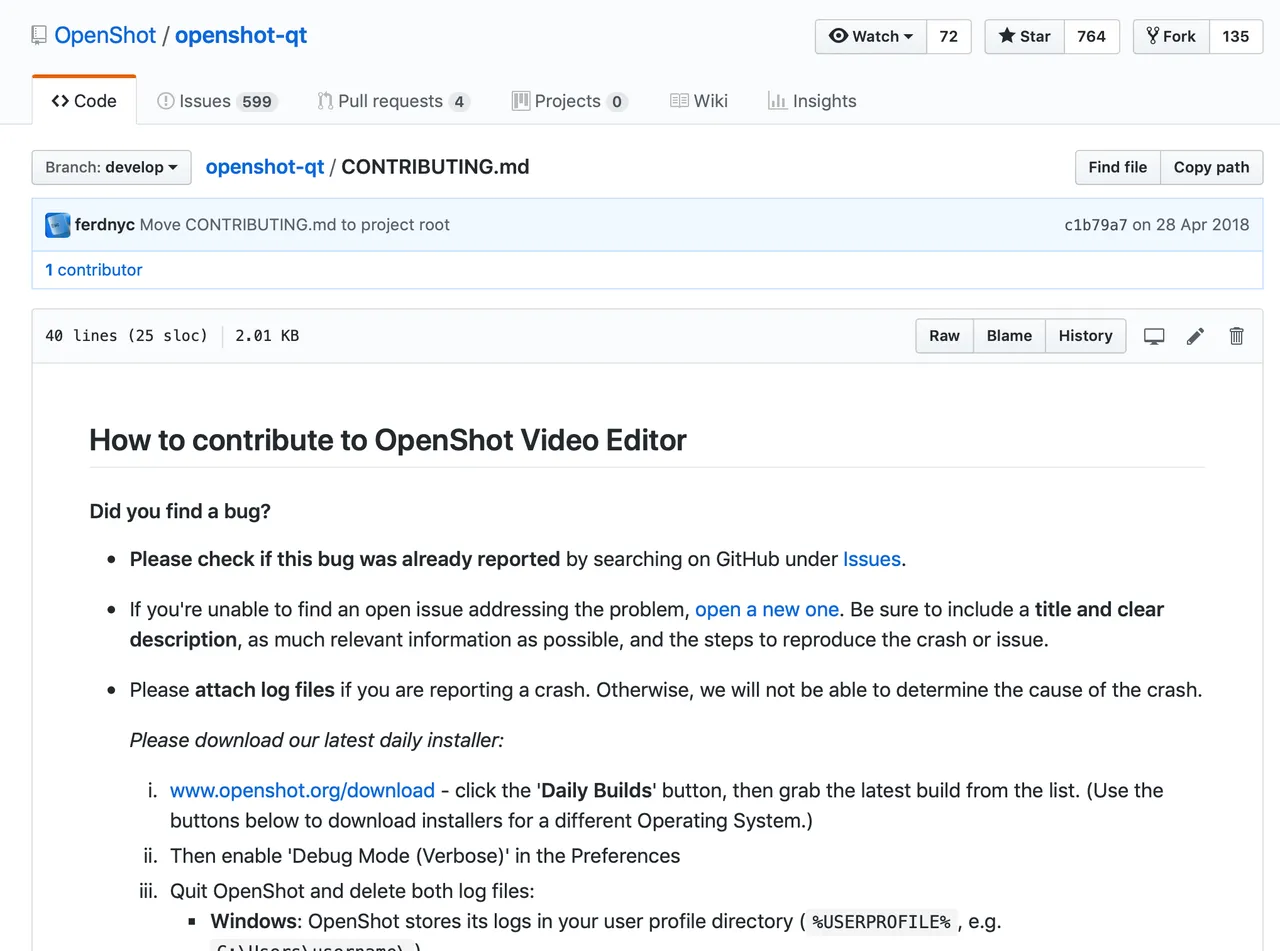Switch to the Issues tab
The image size is (1280, 951).
coord(217,101)
